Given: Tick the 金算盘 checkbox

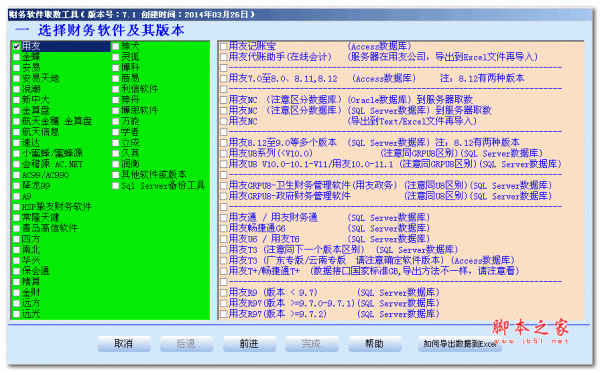Looking at the screenshot, I should pos(16,111).
